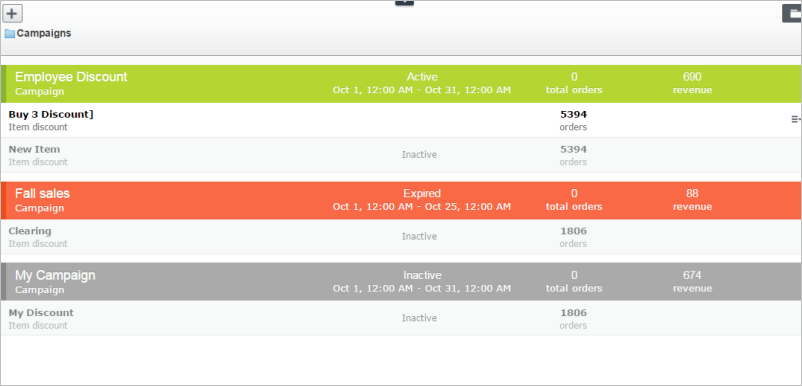Click the Expired status of Fall sales
The image size is (802, 386).
click(x=422, y=193)
